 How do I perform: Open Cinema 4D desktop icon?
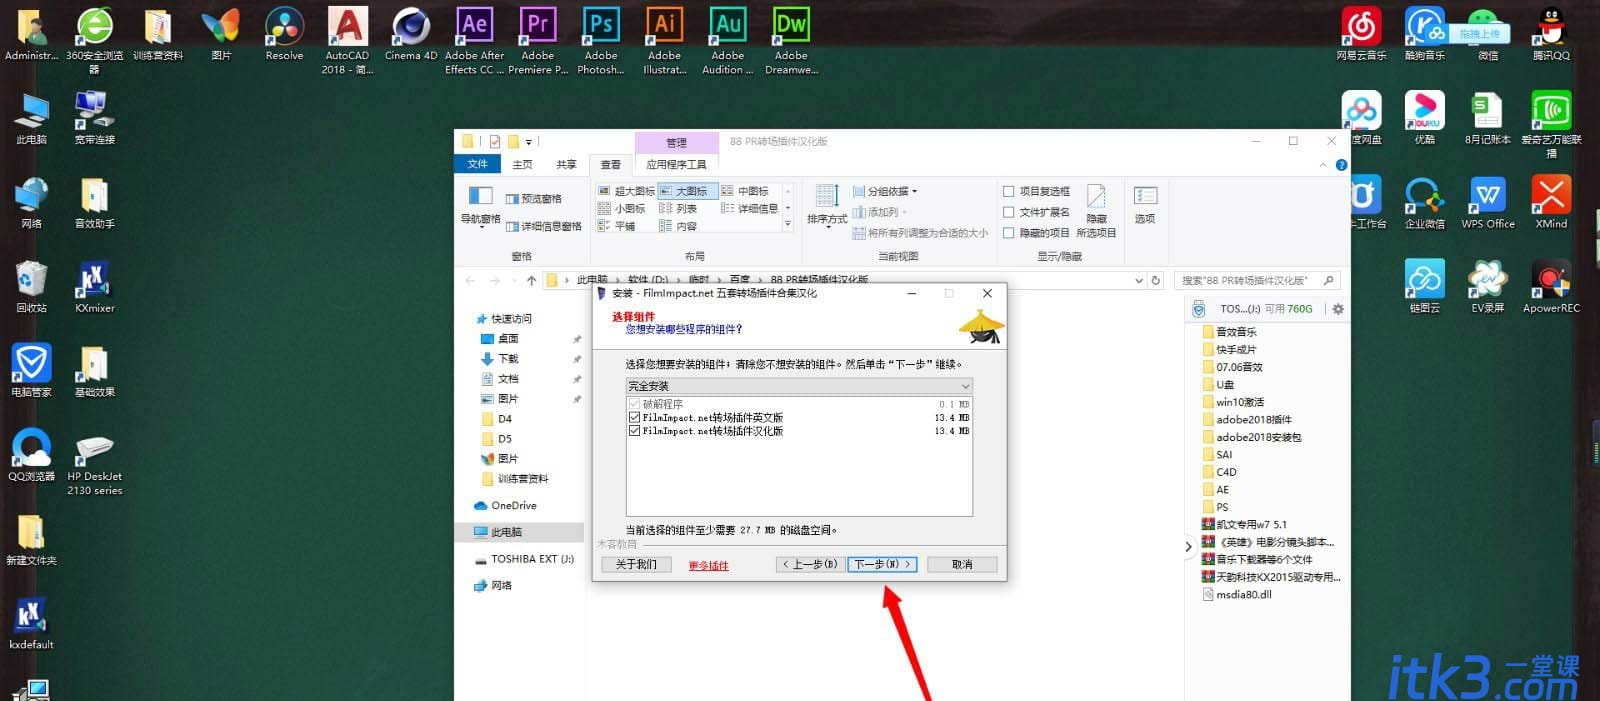pyautogui.click(x=411, y=33)
